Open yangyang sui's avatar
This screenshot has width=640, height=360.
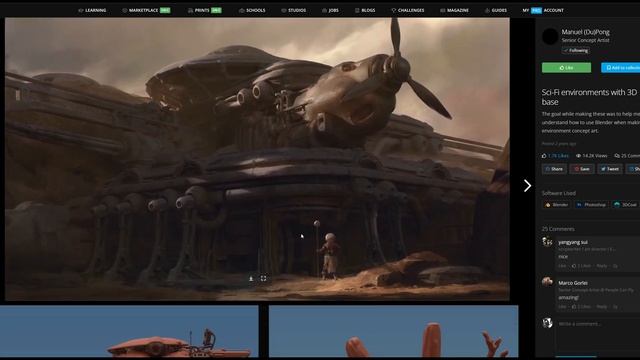point(547,242)
